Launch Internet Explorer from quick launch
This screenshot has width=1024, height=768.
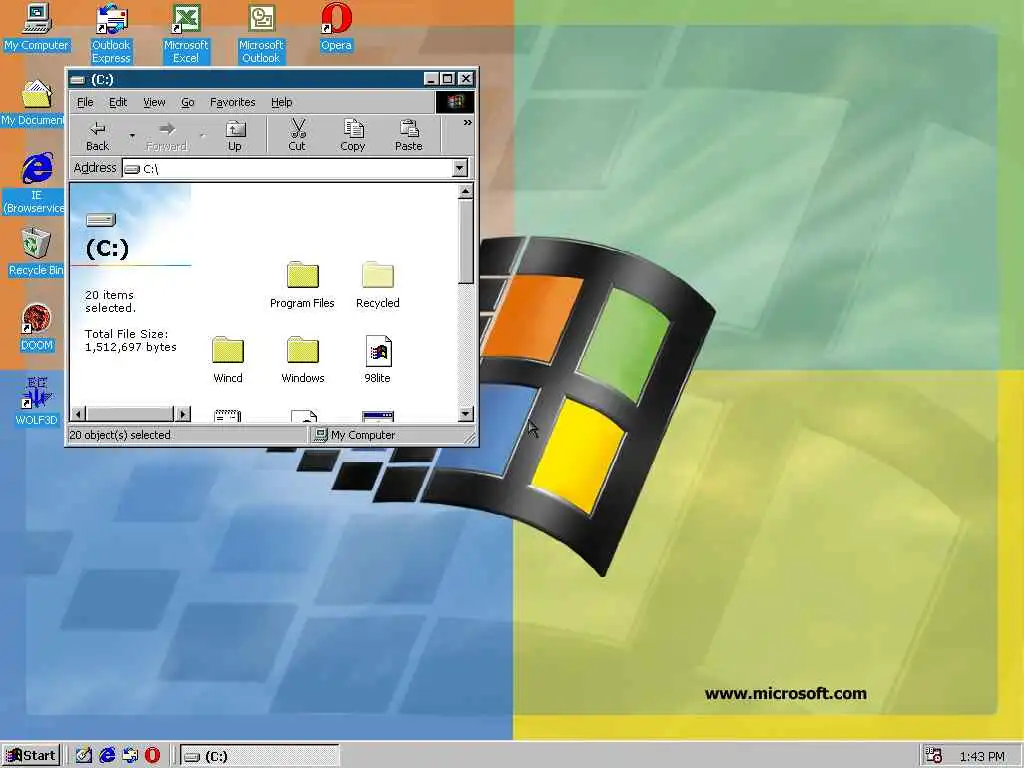click(106, 755)
